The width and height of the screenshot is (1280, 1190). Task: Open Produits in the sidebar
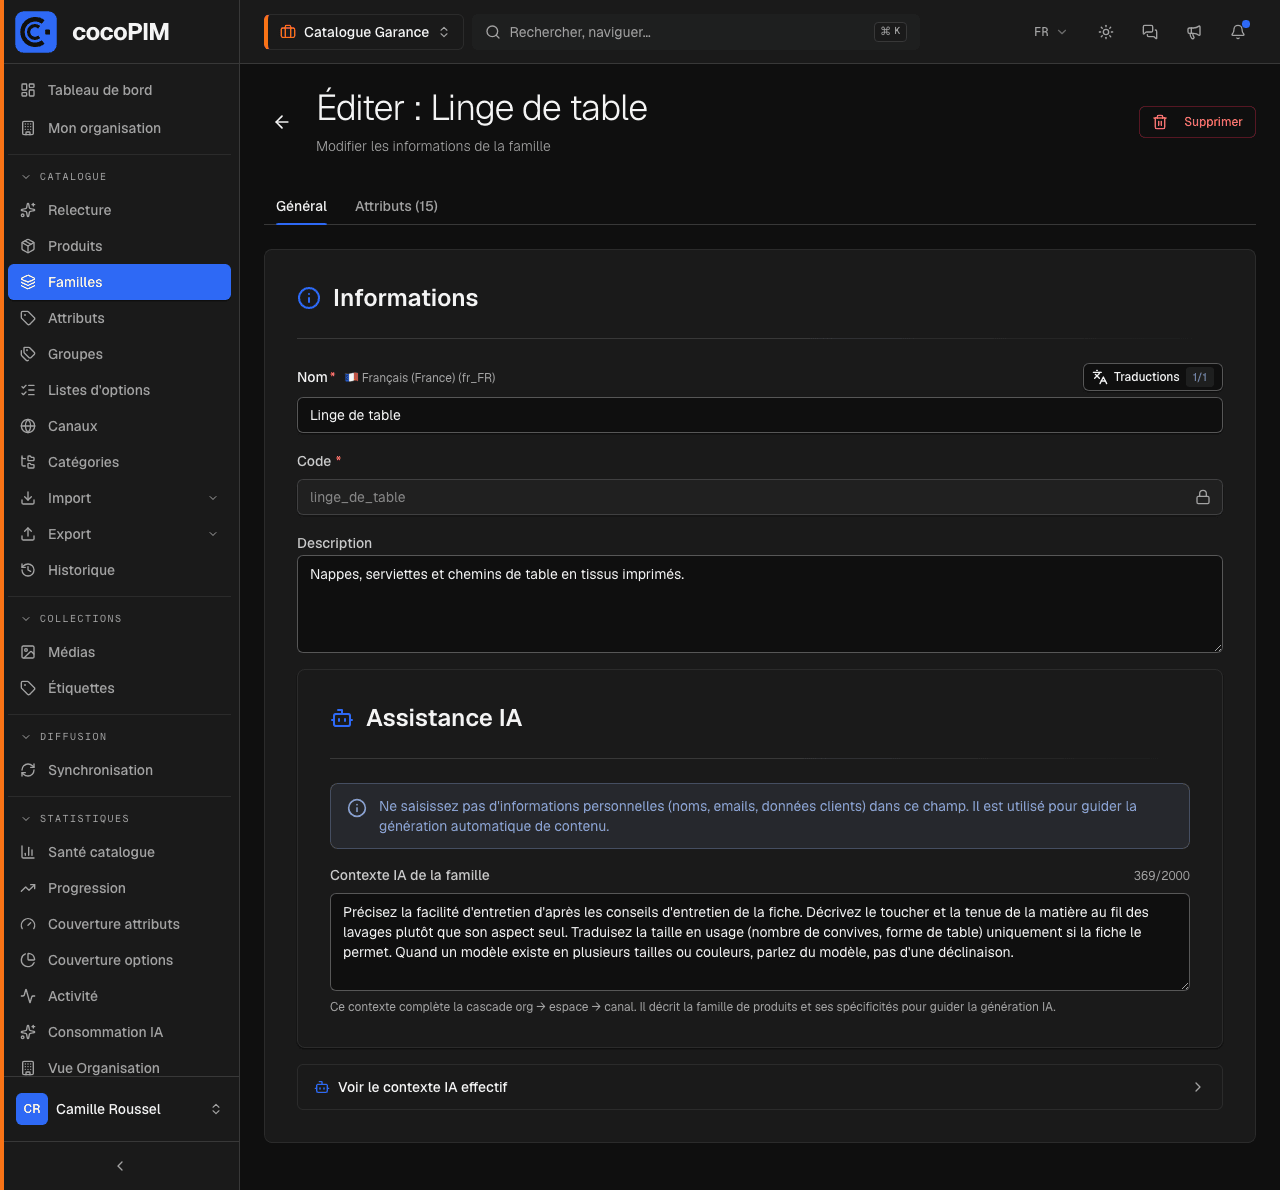119,246
